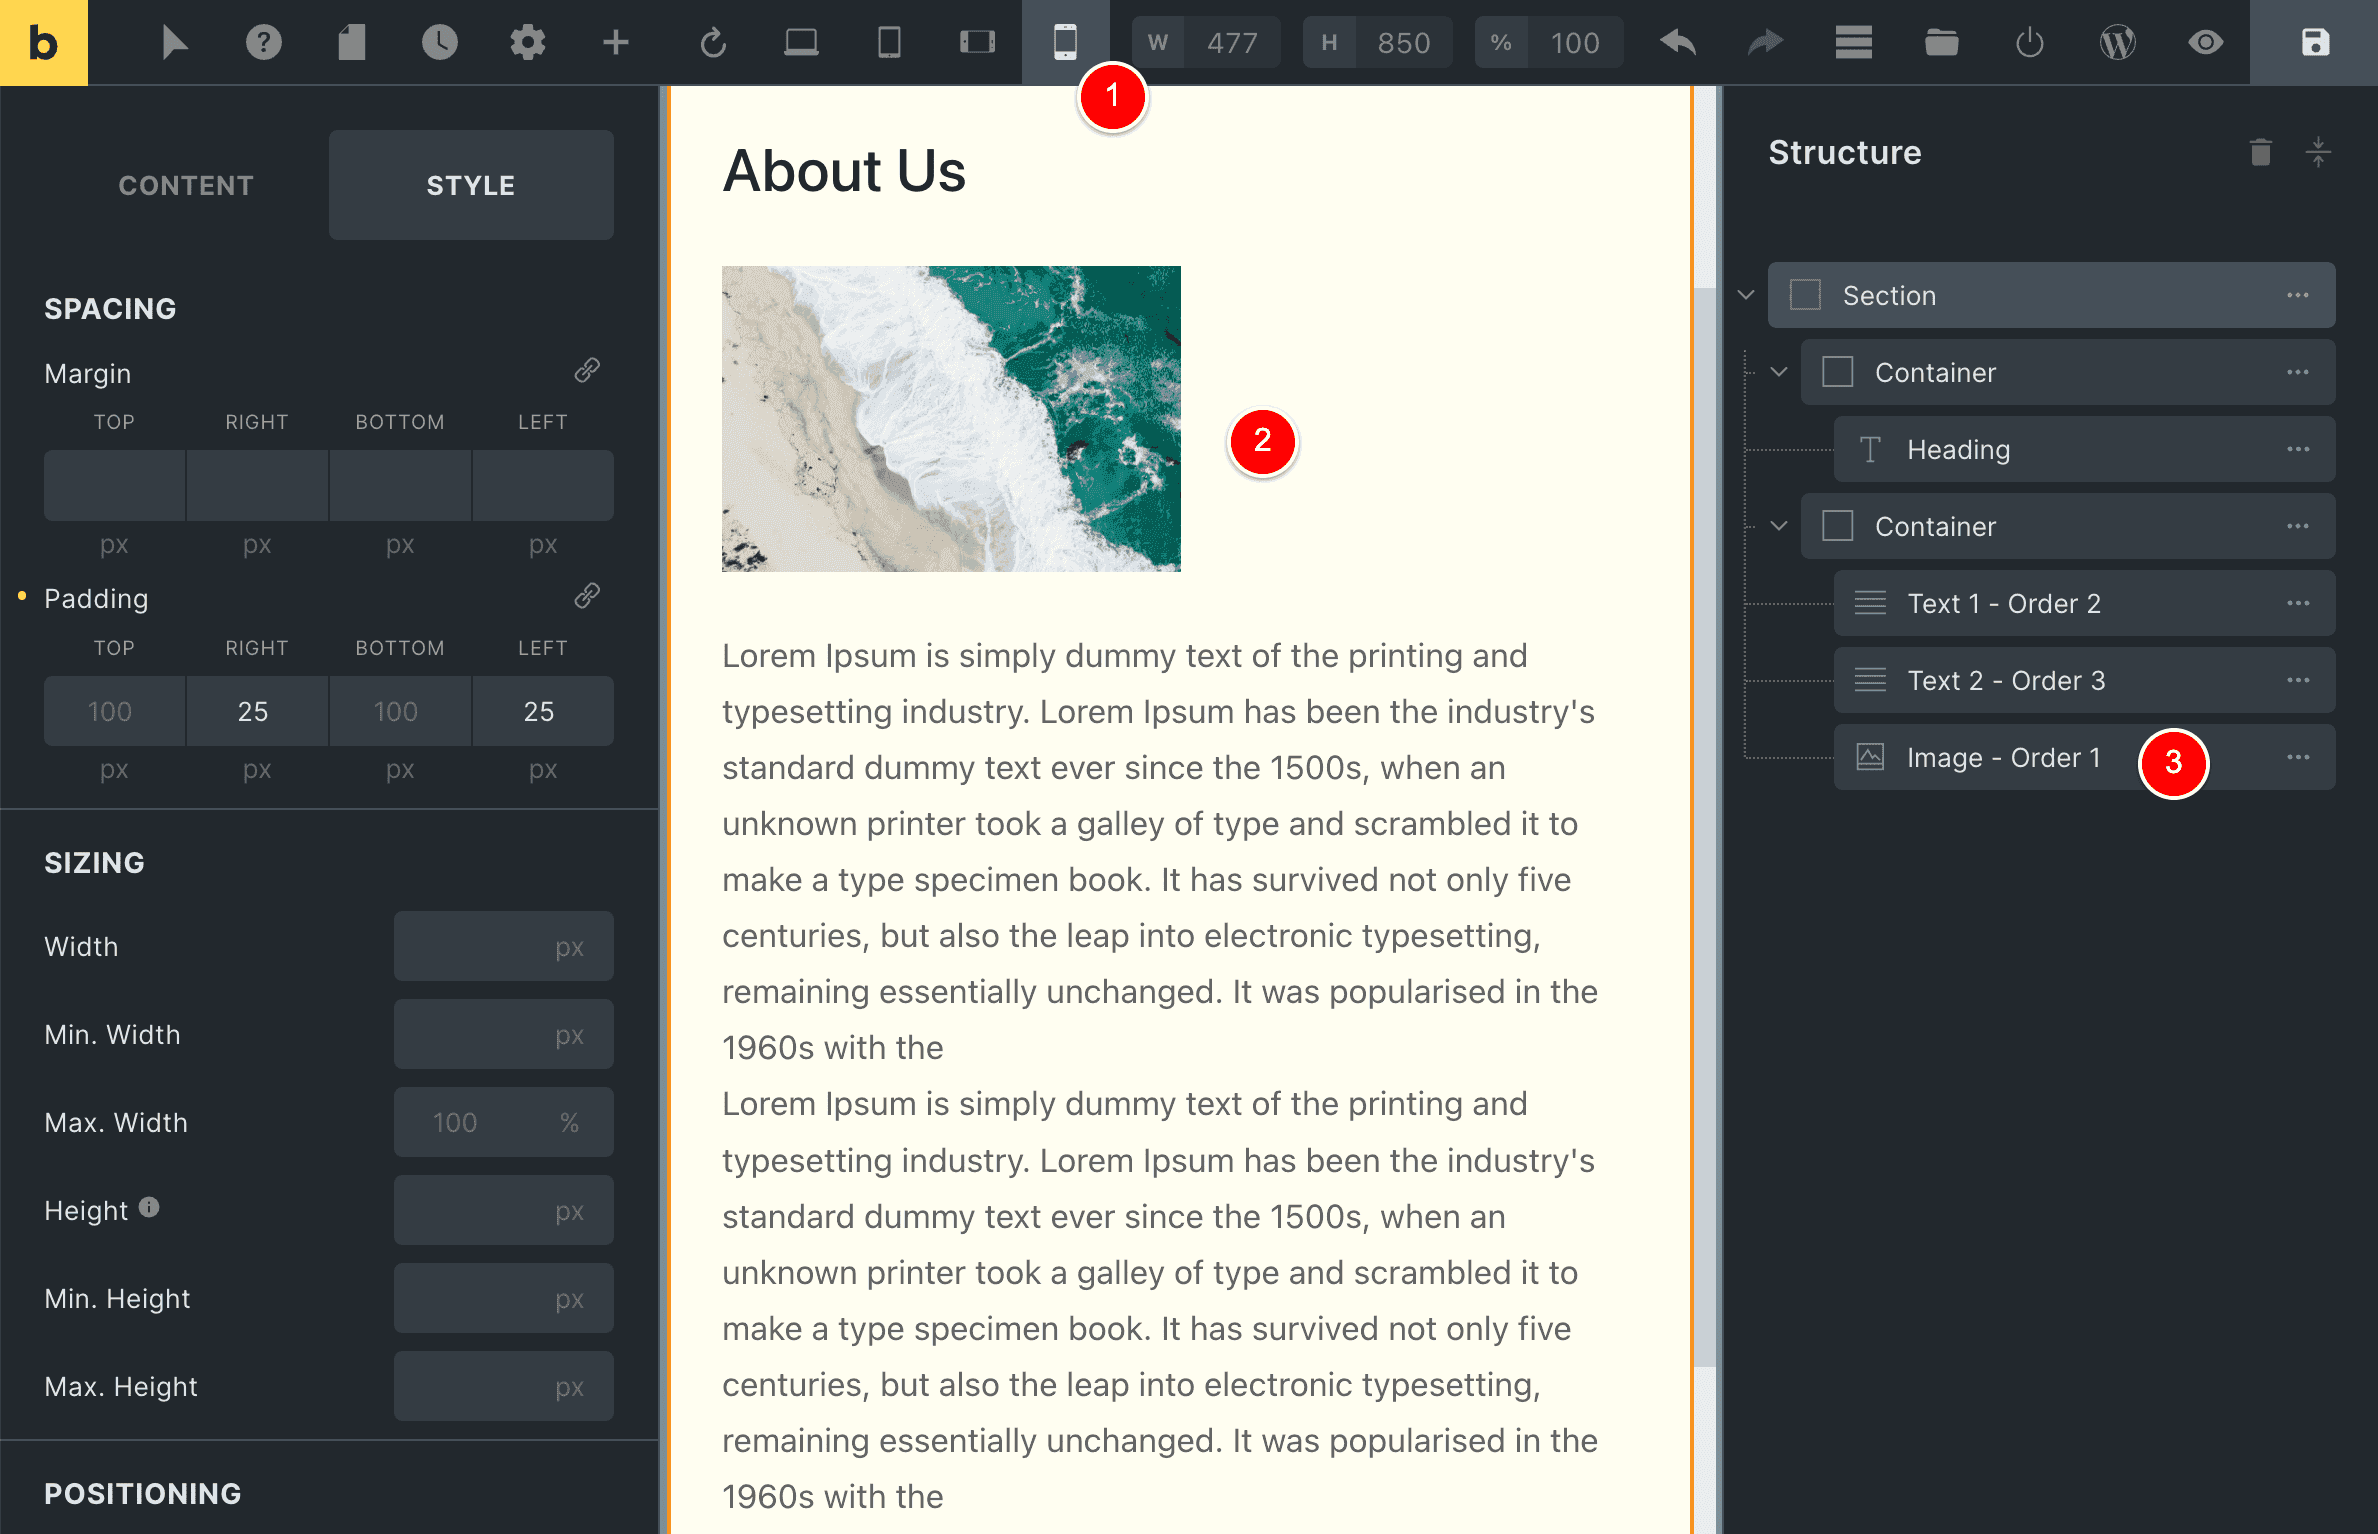Viewport: 2378px width, 1534px height.
Task: Select the Heading item in Structure
Action: 2084,449
